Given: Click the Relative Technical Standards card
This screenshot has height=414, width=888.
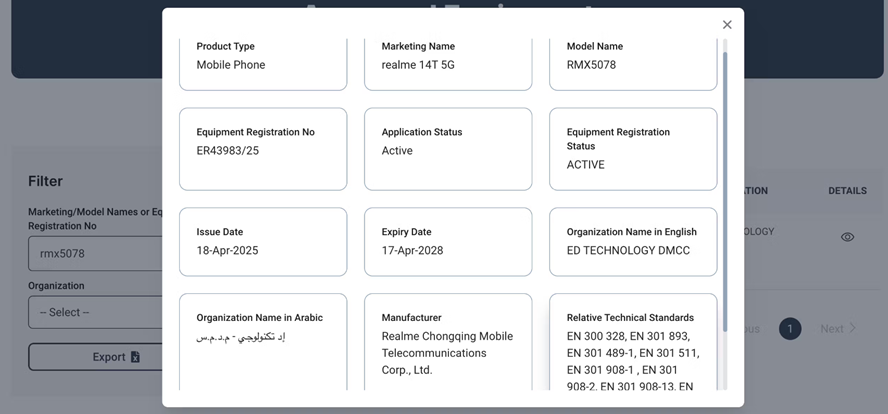Looking at the screenshot, I should 633,342.
